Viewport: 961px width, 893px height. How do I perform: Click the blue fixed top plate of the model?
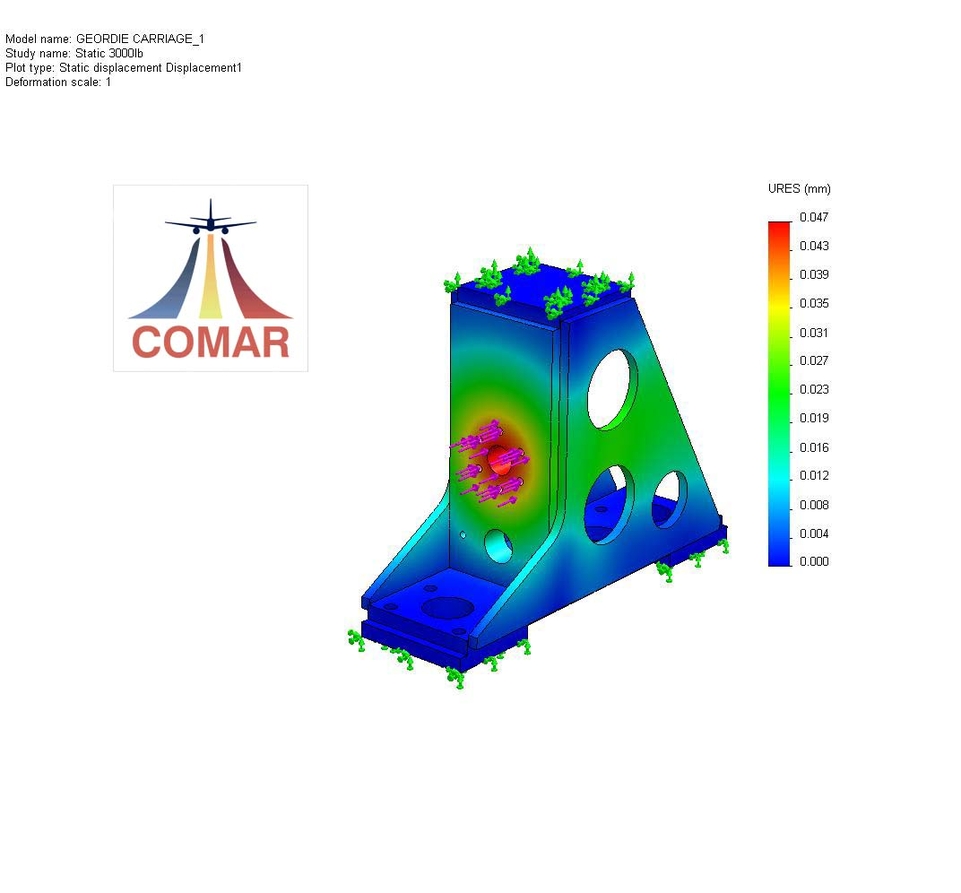tap(541, 287)
